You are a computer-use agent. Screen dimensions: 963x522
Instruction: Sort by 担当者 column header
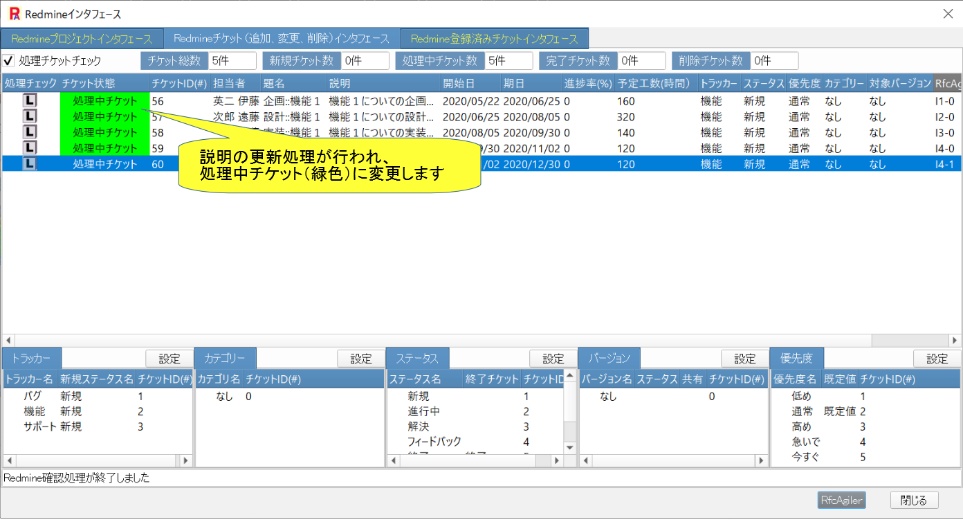coord(235,84)
